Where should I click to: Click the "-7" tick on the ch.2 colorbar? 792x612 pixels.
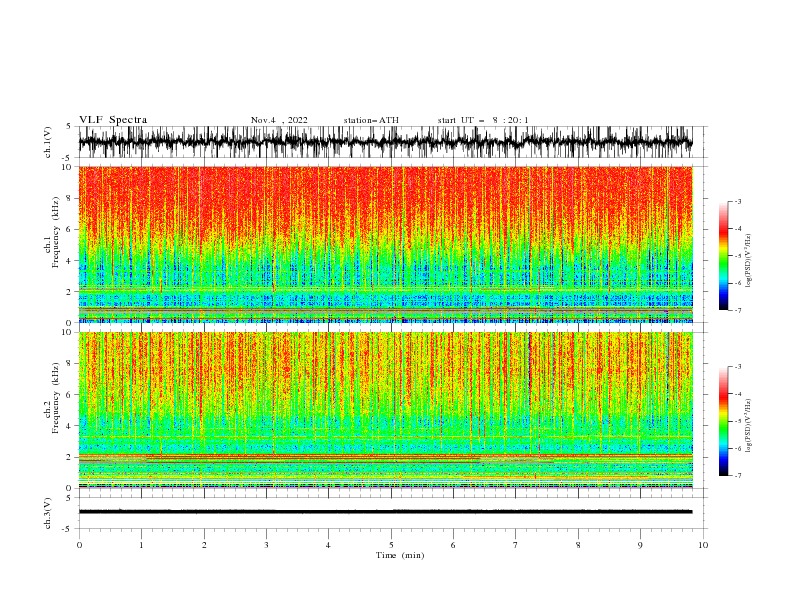pos(738,476)
